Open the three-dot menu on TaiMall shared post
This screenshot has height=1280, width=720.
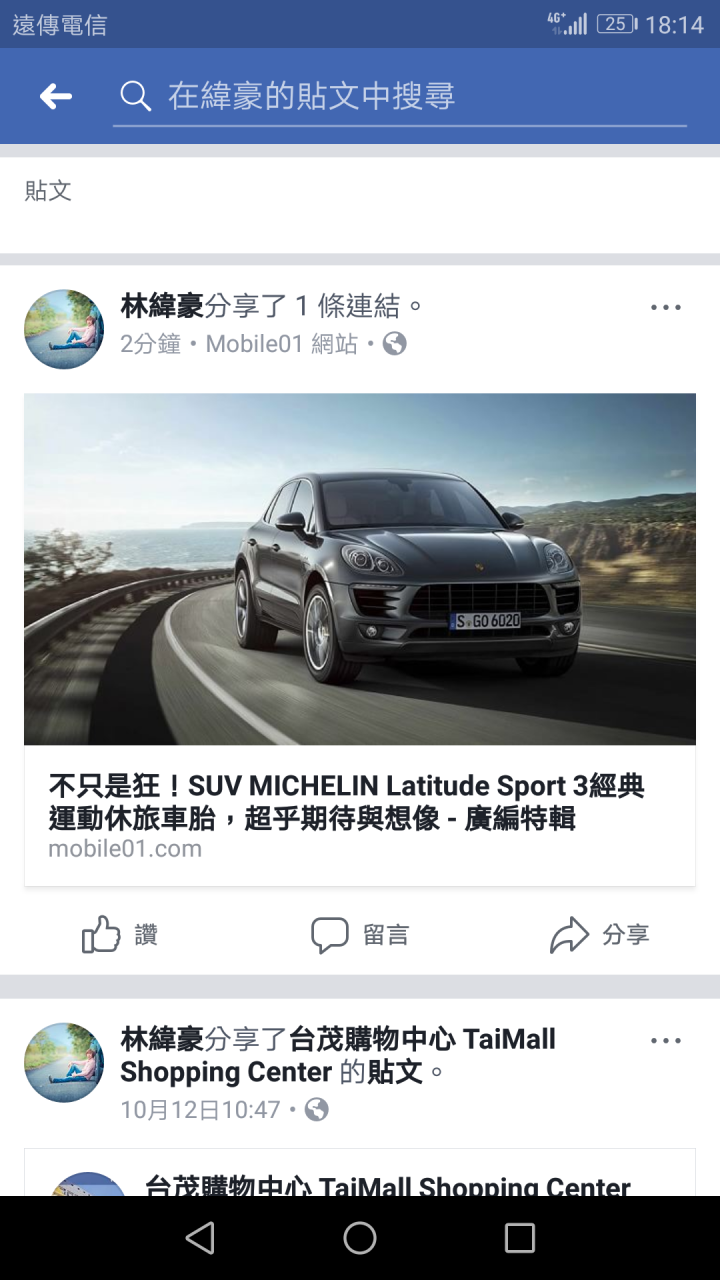click(666, 1040)
